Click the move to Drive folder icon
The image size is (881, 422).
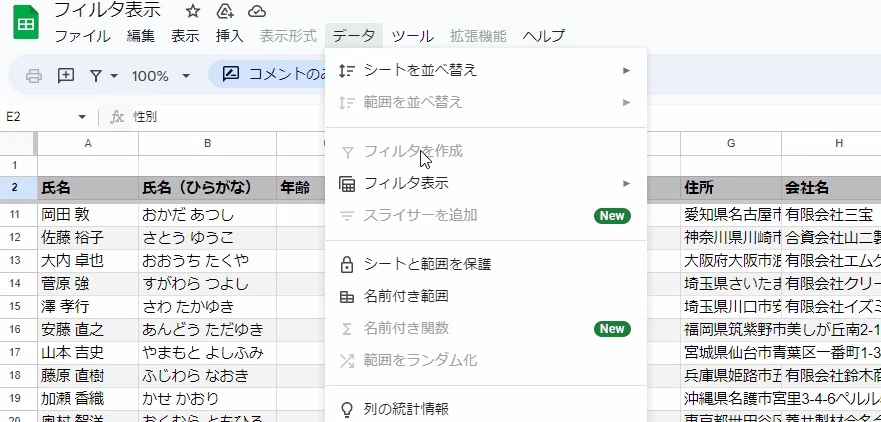click(x=225, y=11)
